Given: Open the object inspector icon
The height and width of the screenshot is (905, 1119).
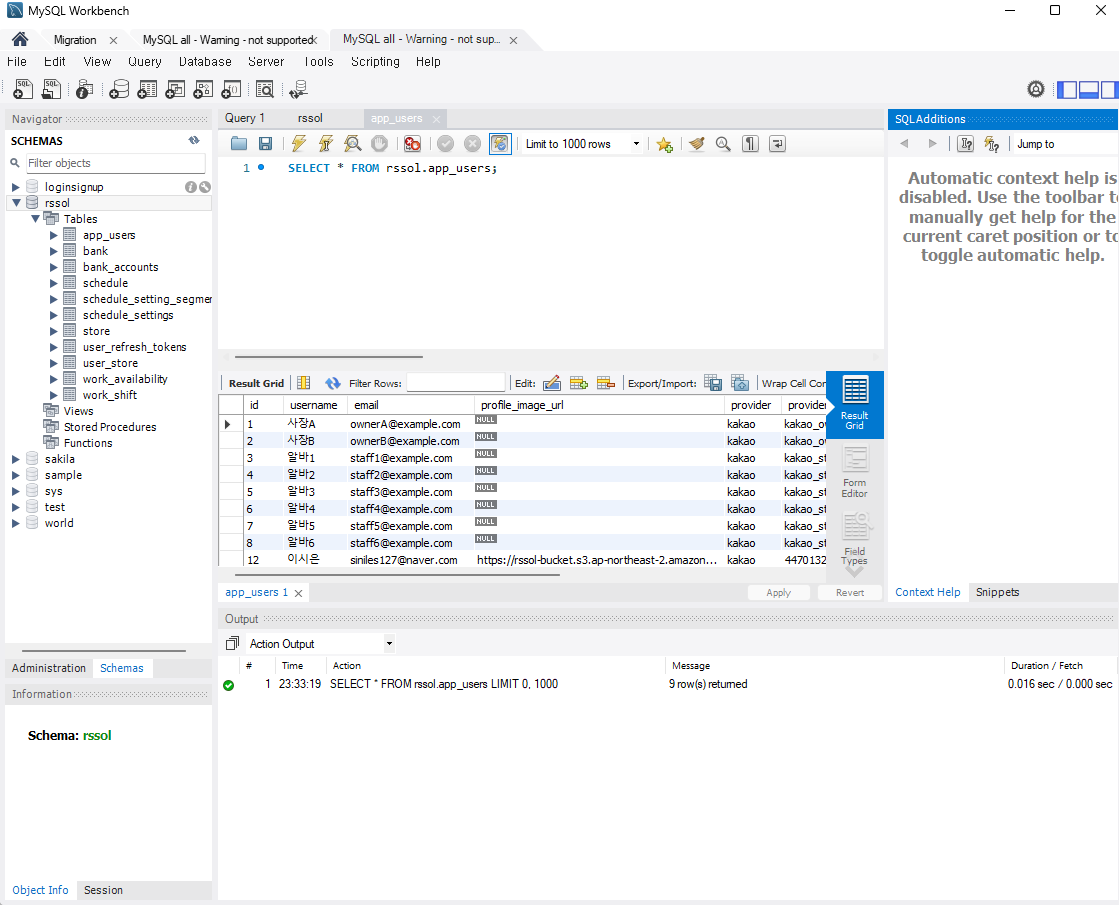Looking at the screenshot, I should pos(84,89).
